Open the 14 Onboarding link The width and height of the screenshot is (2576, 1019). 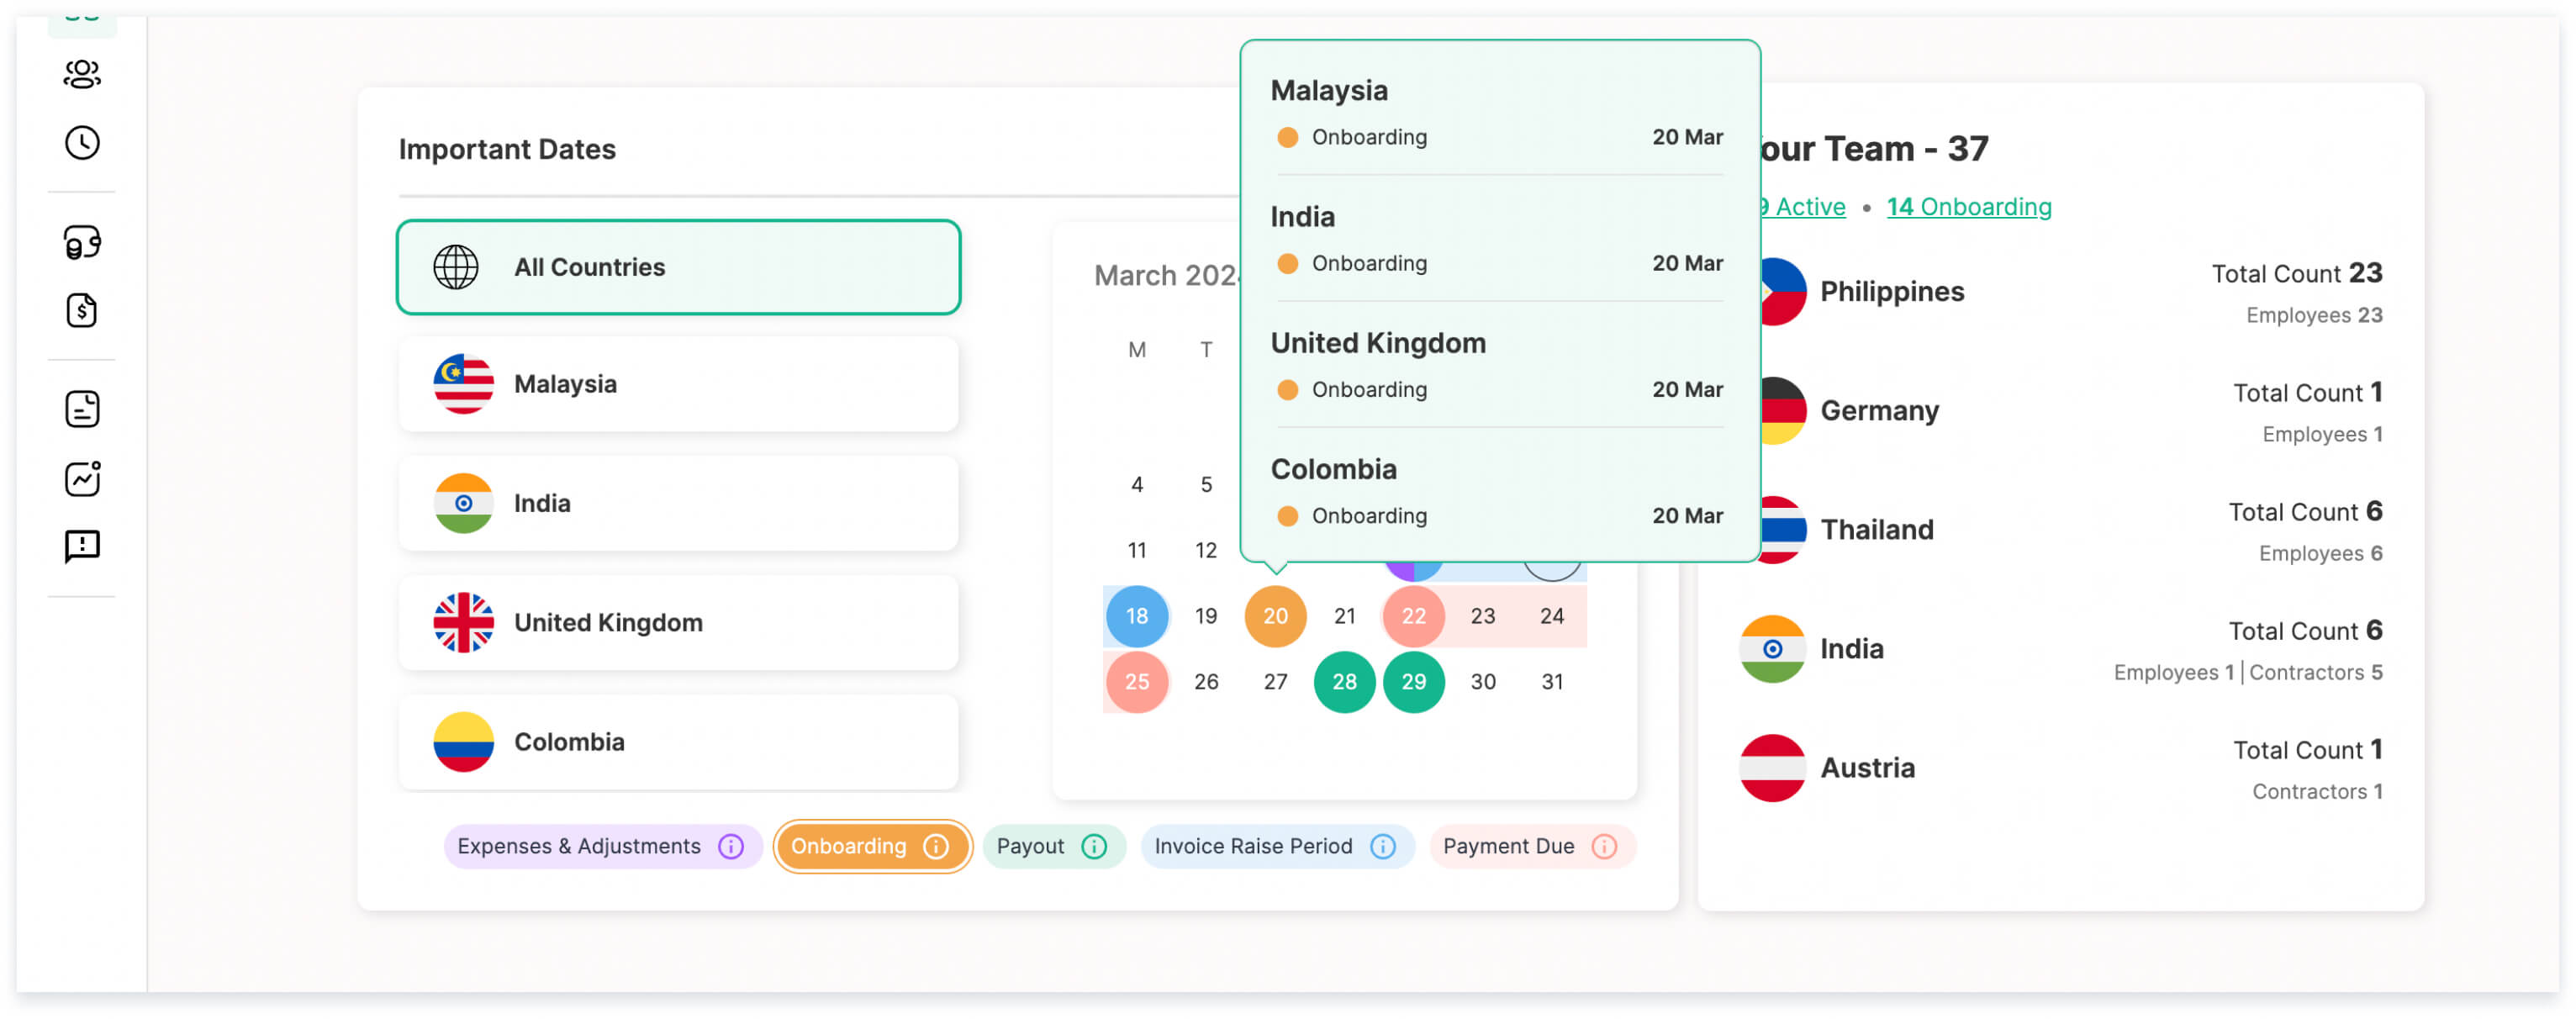[1968, 207]
